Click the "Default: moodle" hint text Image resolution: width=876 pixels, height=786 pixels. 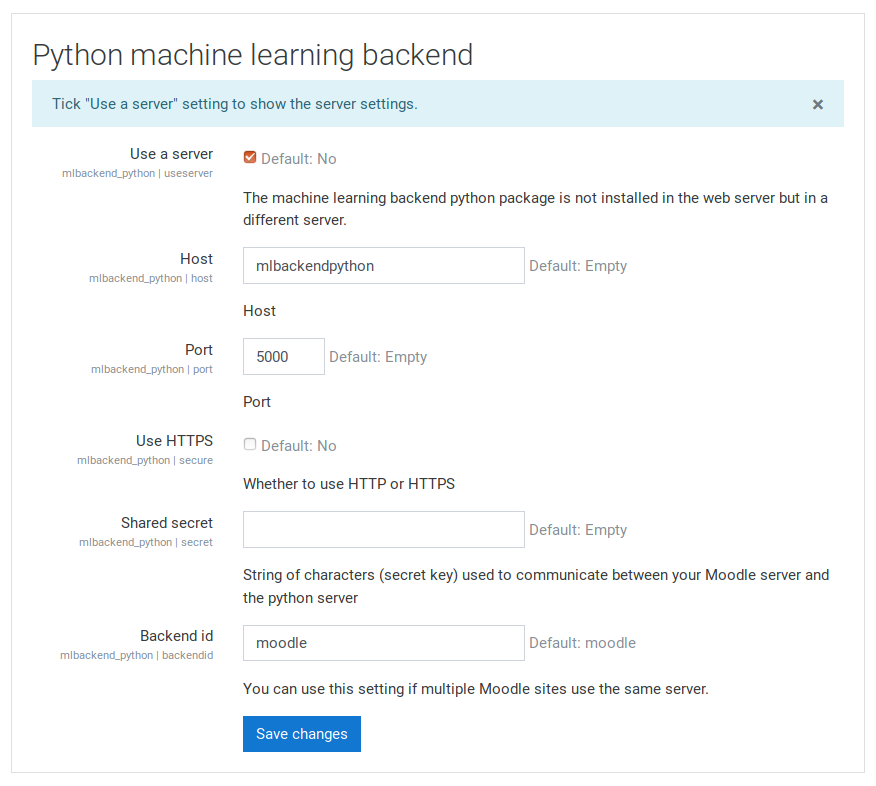click(582, 643)
